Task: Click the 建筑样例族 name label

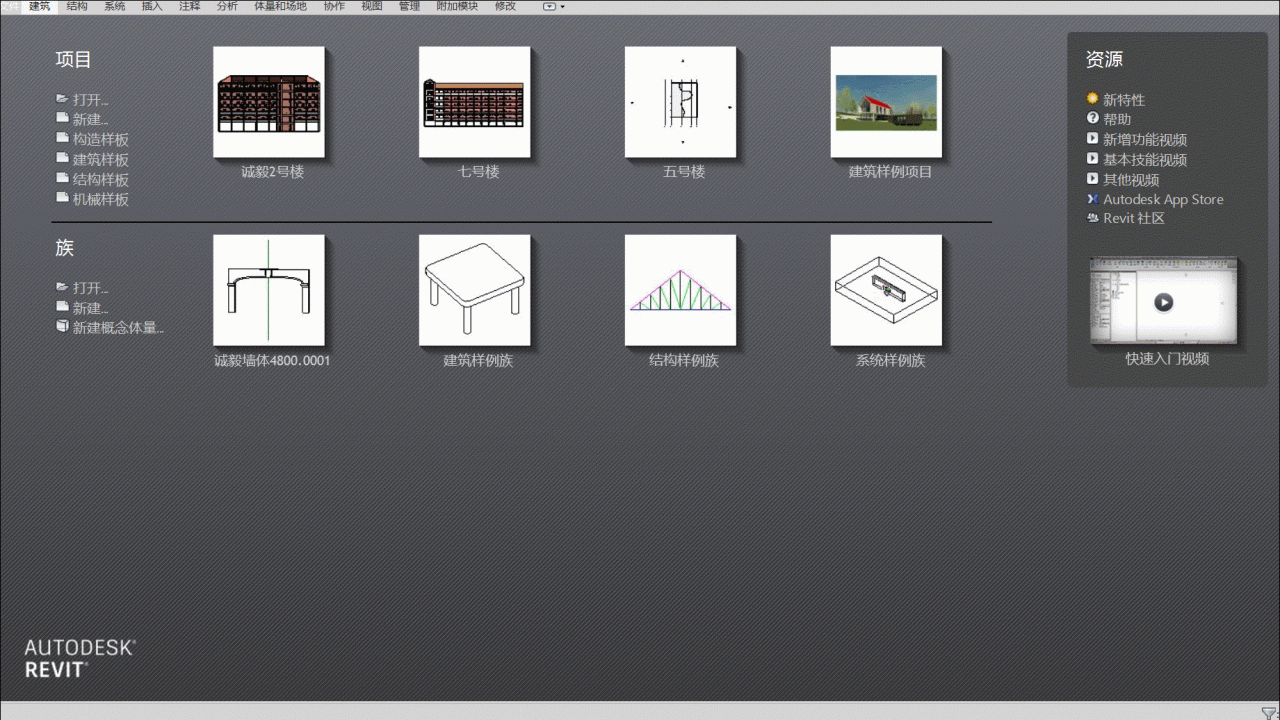Action: [x=478, y=360]
